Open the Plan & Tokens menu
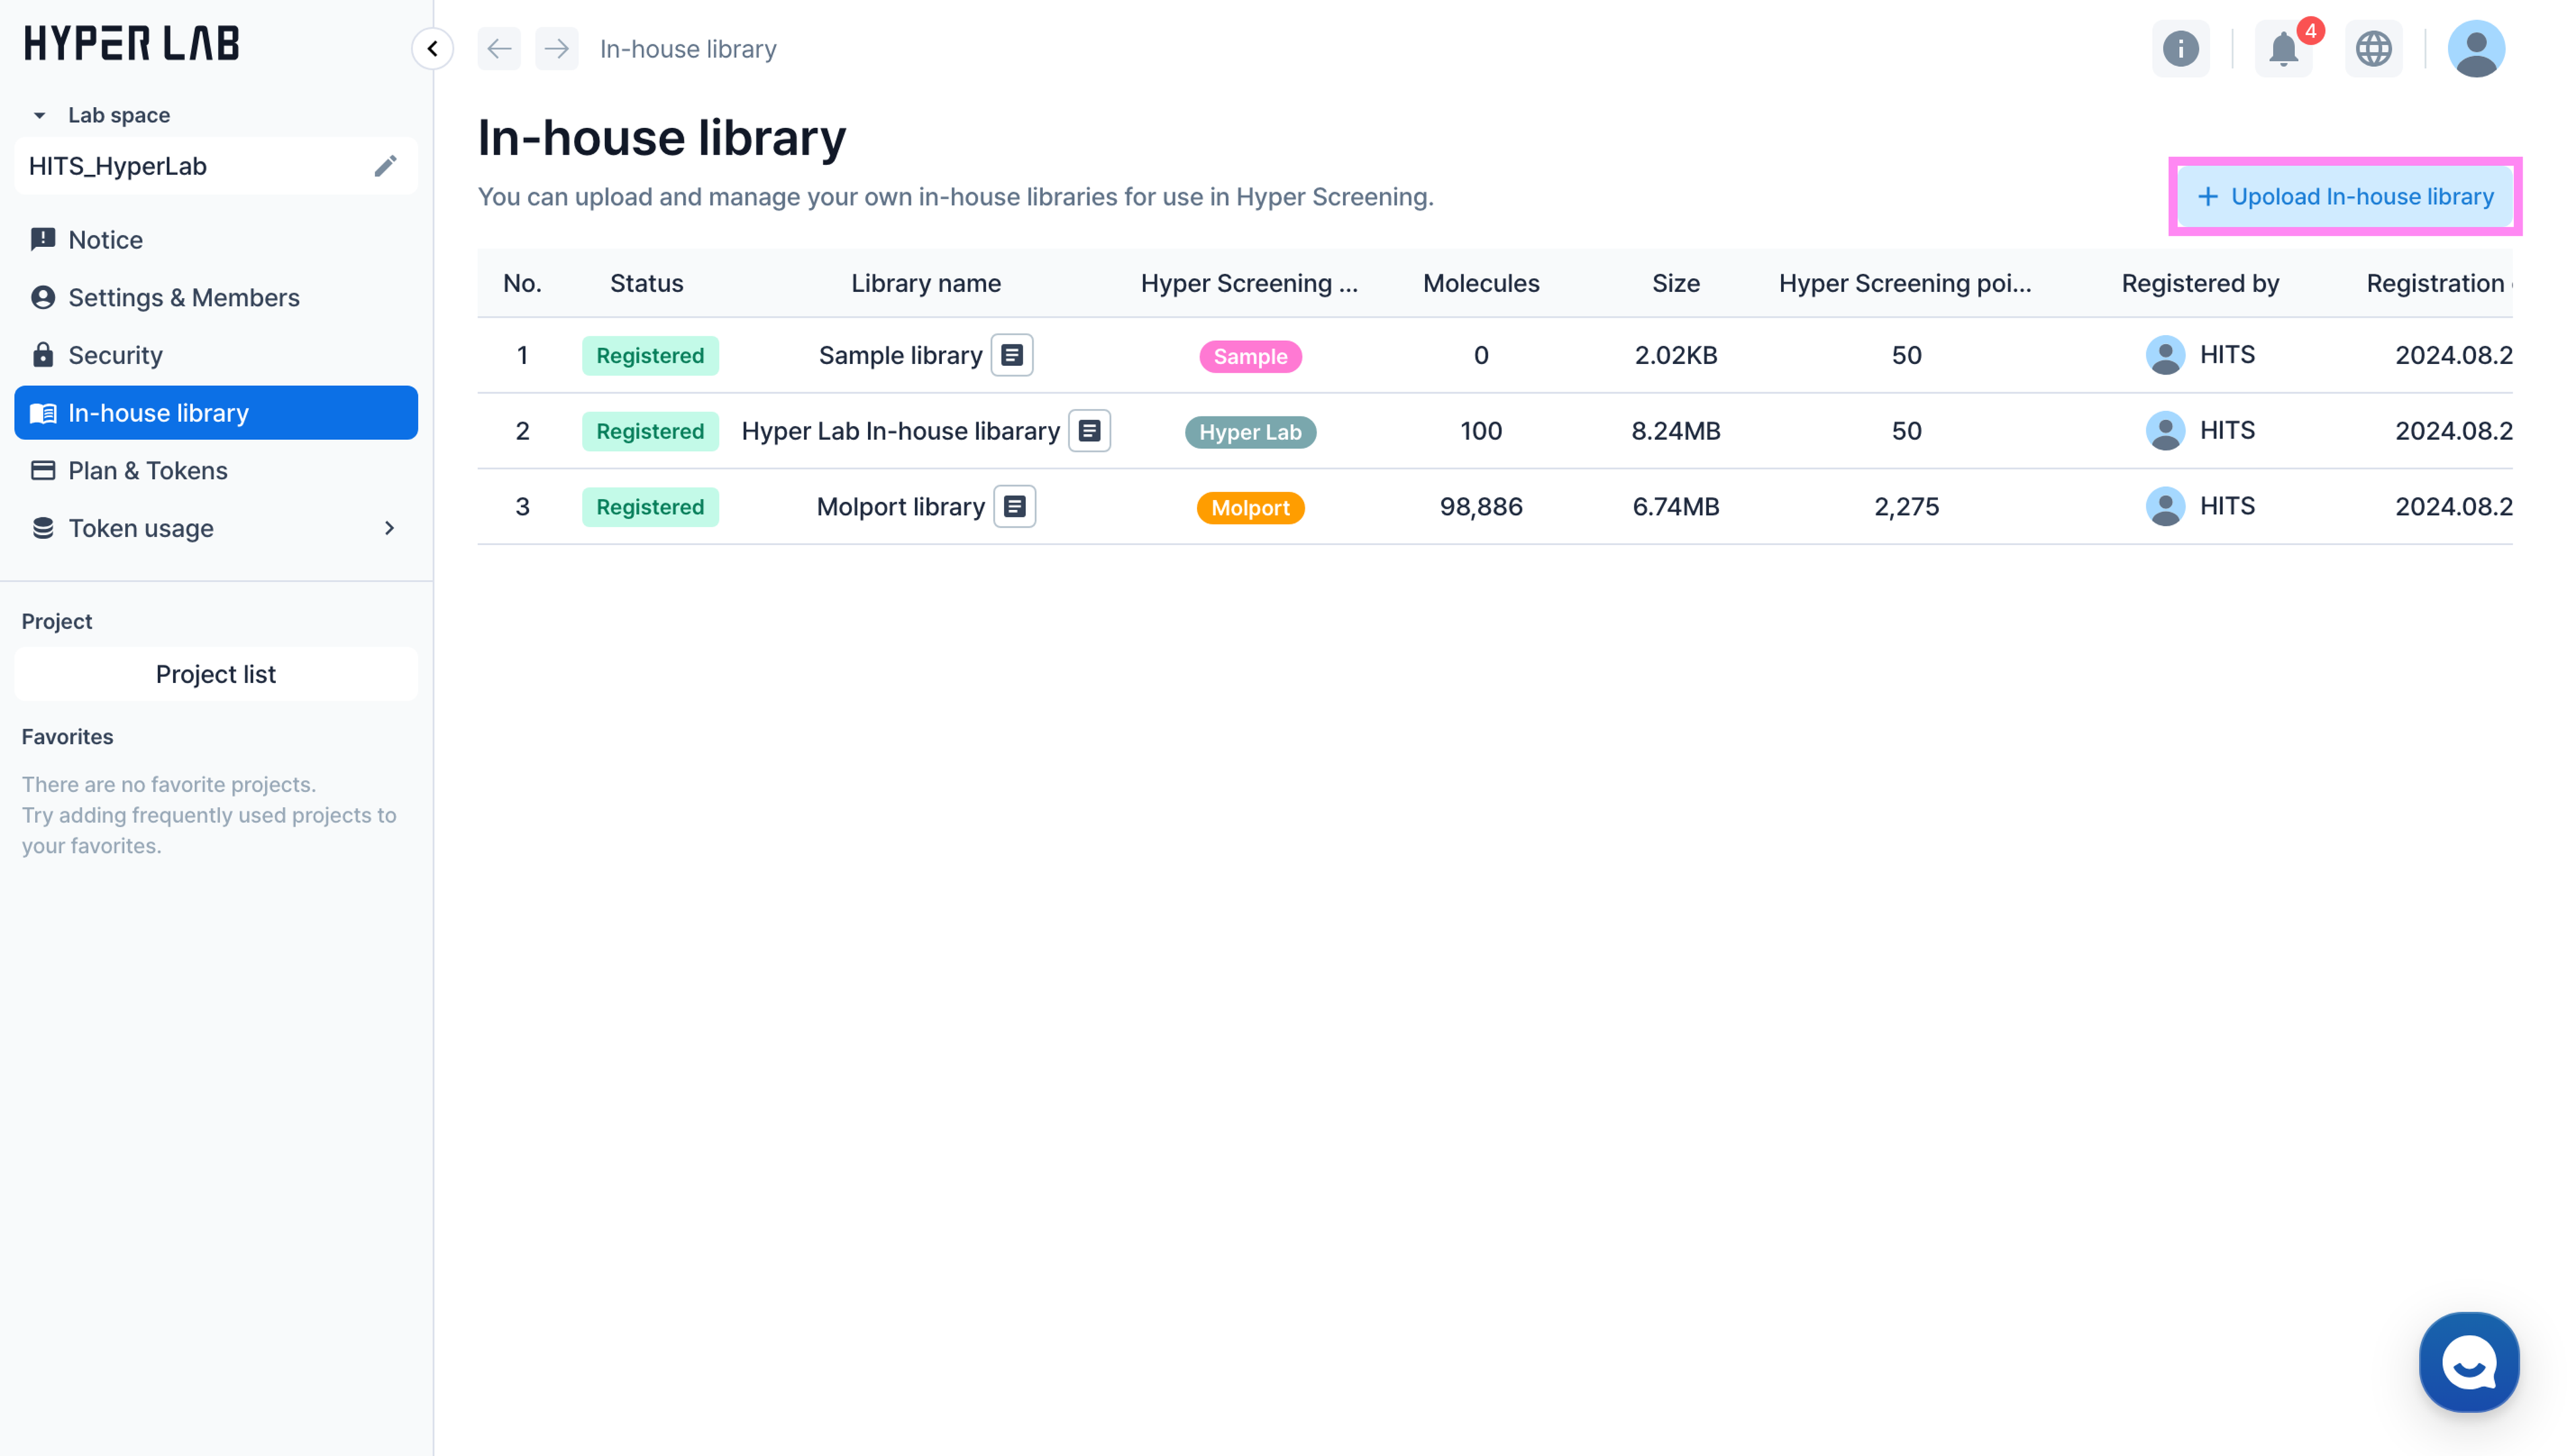Screen dimensions: 2567x1456 point(147,471)
